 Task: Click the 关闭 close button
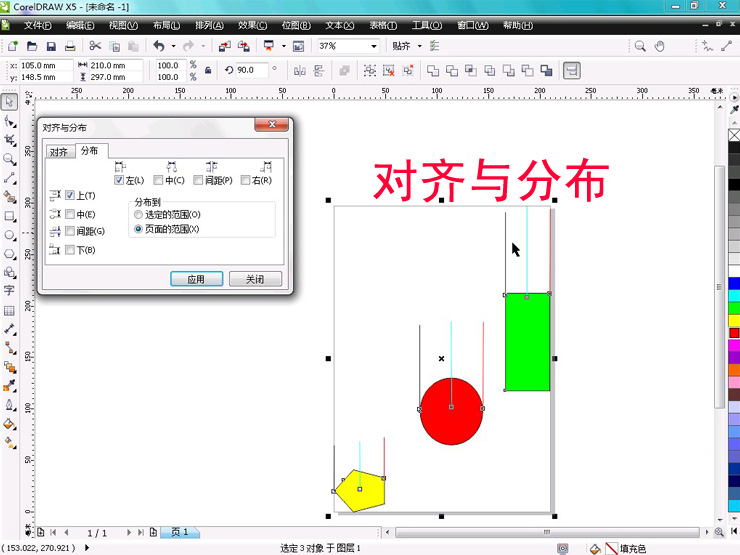255,280
